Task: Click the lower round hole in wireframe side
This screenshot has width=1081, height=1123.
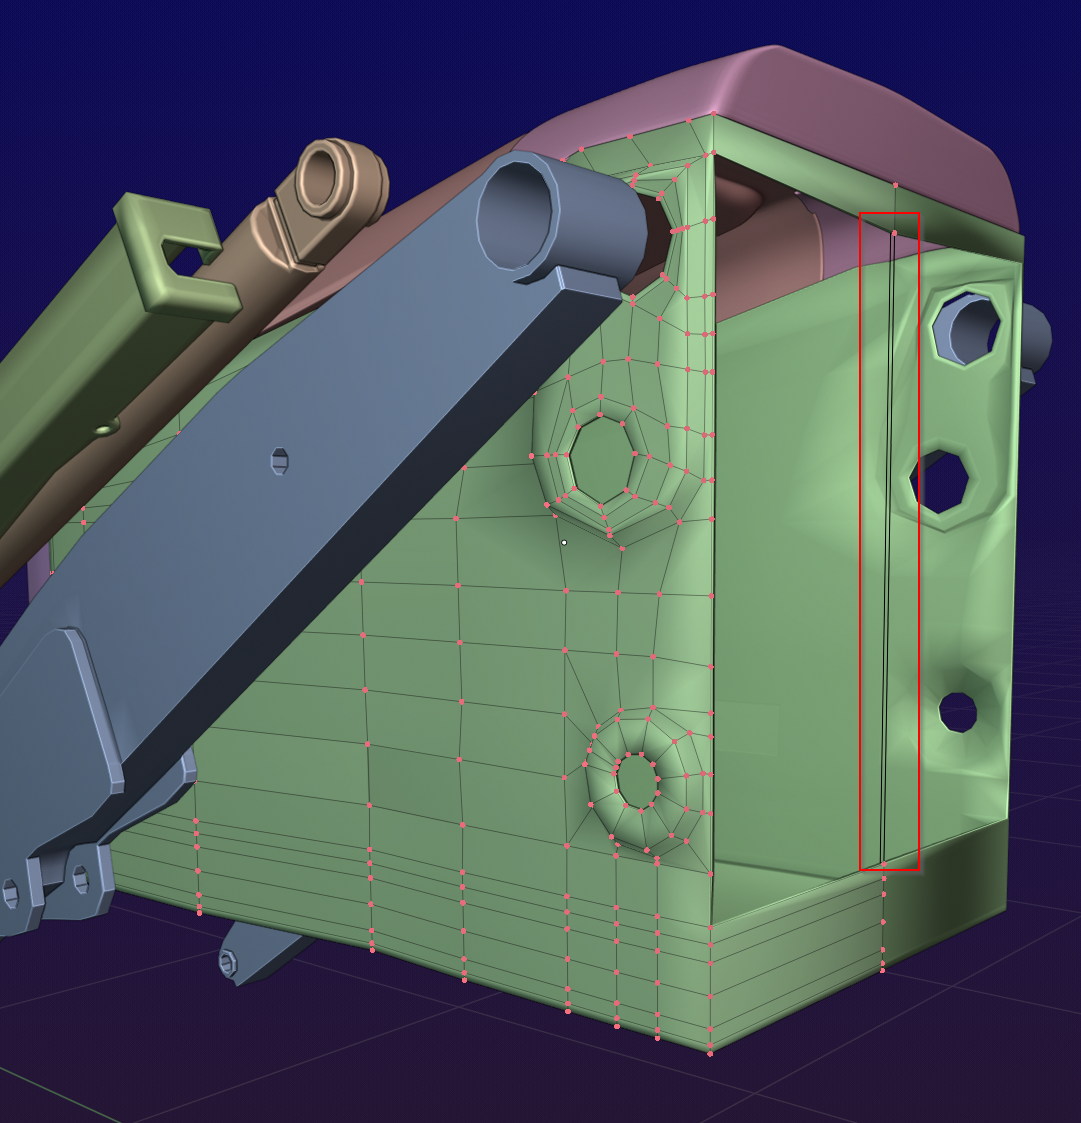Action: point(636,780)
